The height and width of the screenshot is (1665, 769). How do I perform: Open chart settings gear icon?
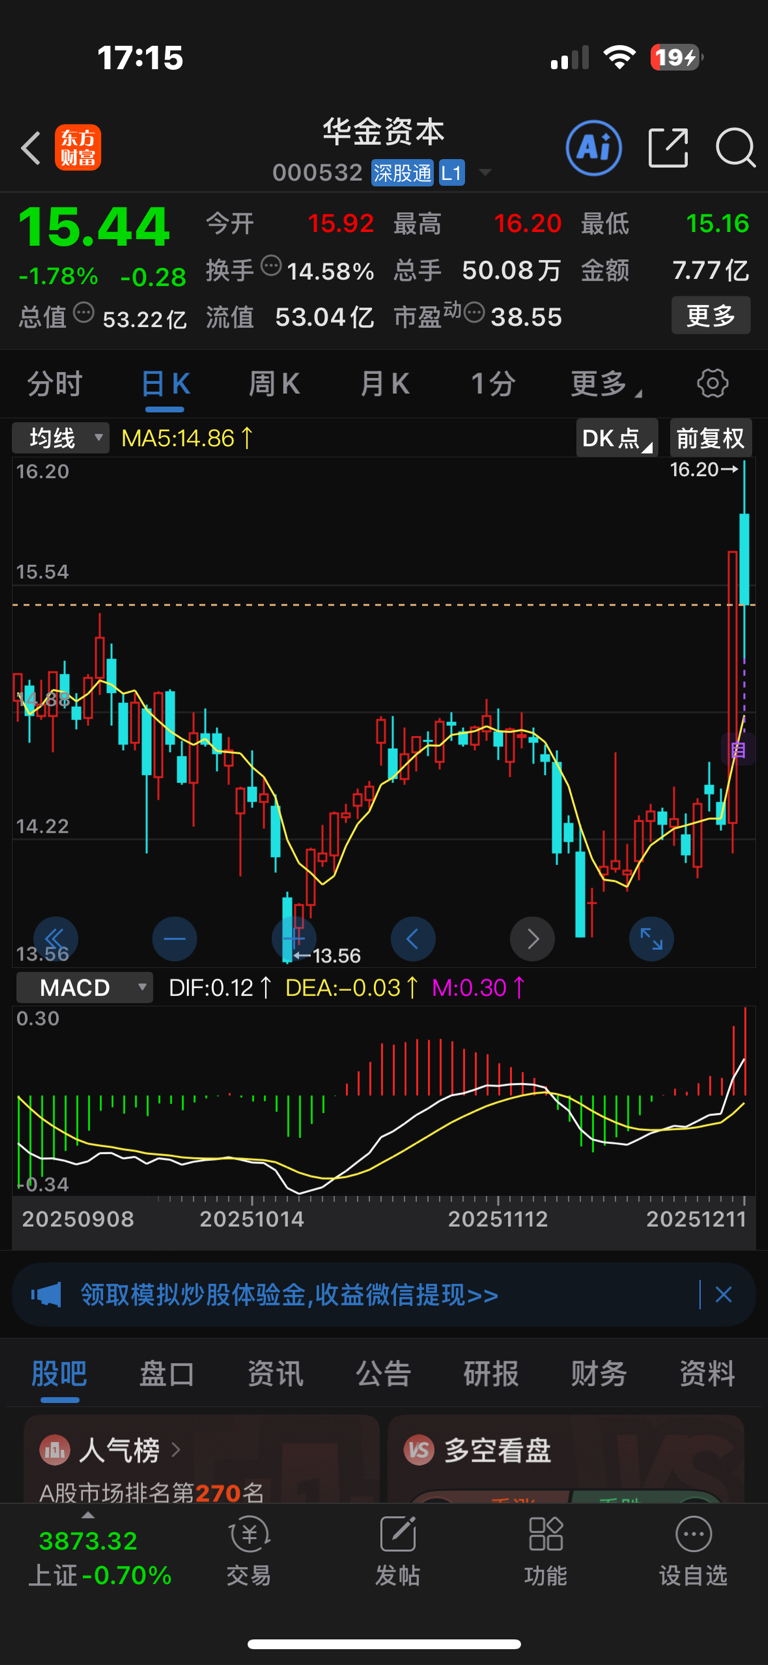point(712,383)
